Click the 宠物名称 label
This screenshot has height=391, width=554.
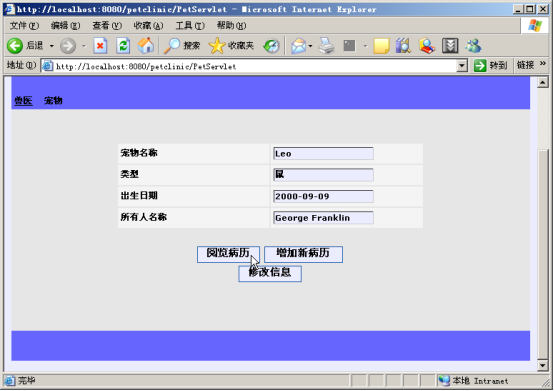[139, 153]
